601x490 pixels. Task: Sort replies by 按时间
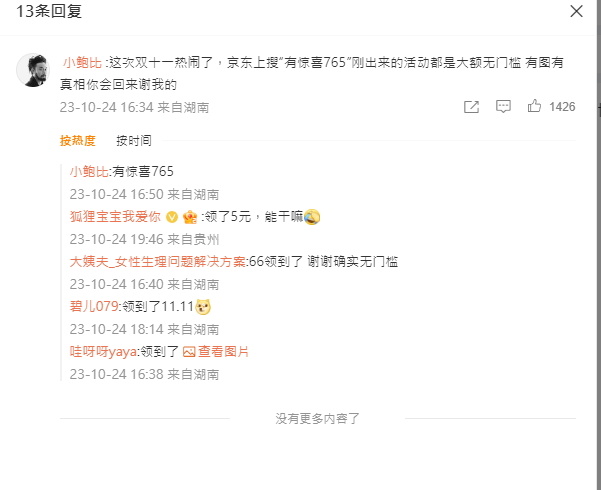pyautogui.click(x=134, y=141)
